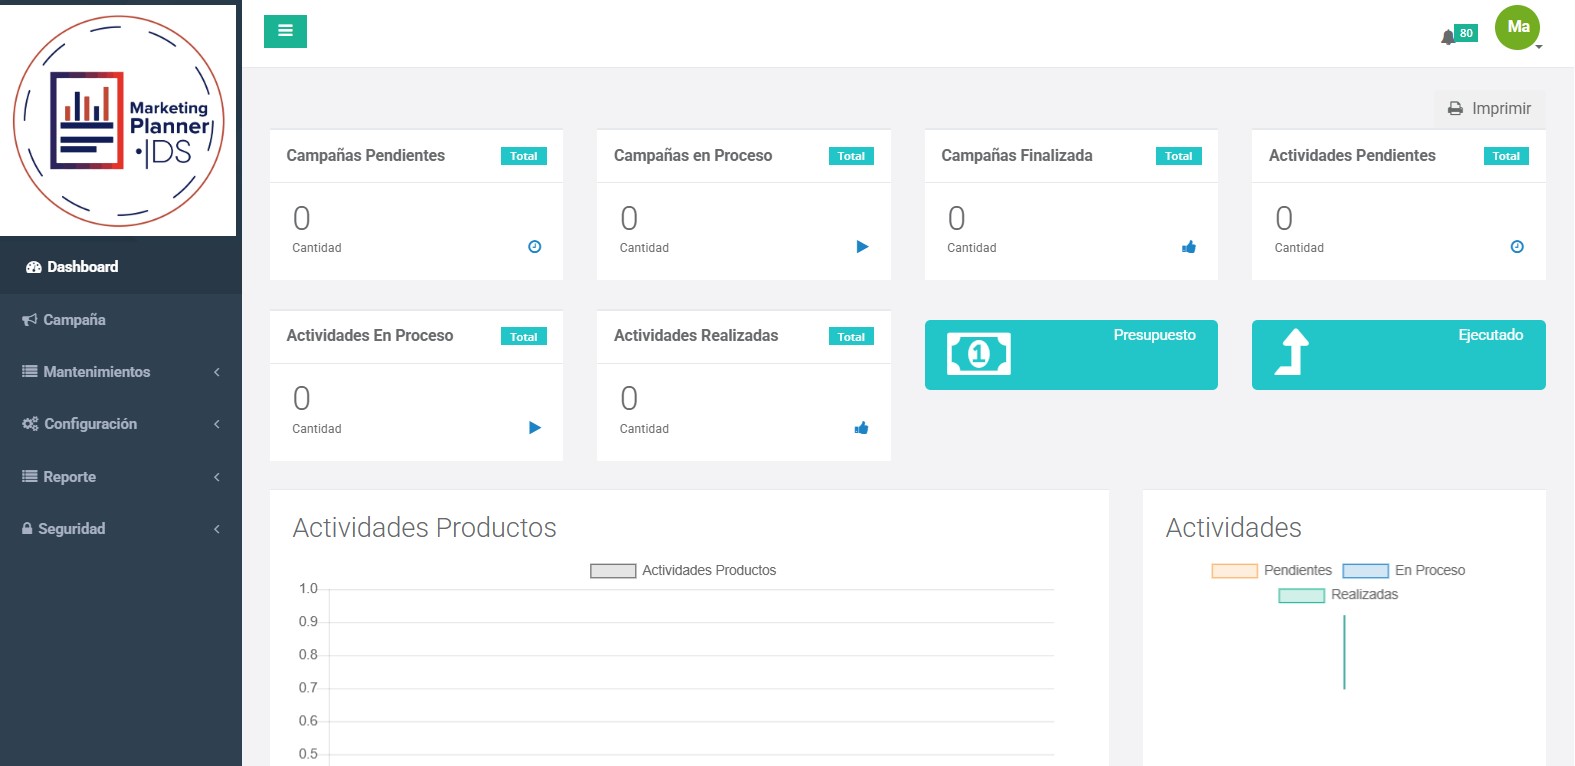Image resolution: width=1575 pixels, height=766 pixels.
Task: Open the Dashboard menu item
Action: pos(121,267)
